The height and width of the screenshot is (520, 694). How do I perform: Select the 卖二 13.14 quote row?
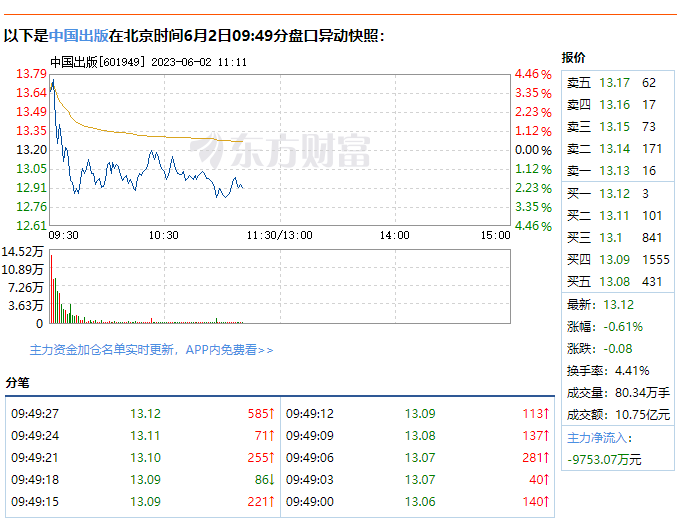[617, 149]
